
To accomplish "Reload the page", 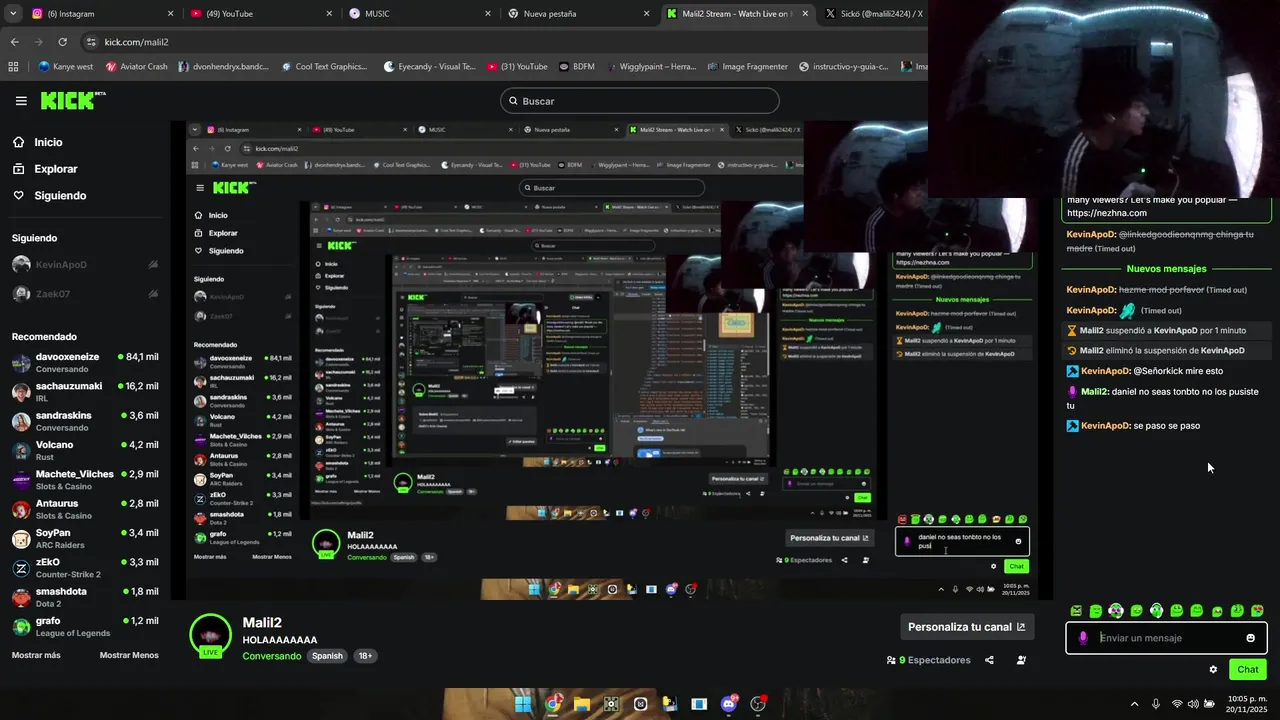I will [62, 42].
